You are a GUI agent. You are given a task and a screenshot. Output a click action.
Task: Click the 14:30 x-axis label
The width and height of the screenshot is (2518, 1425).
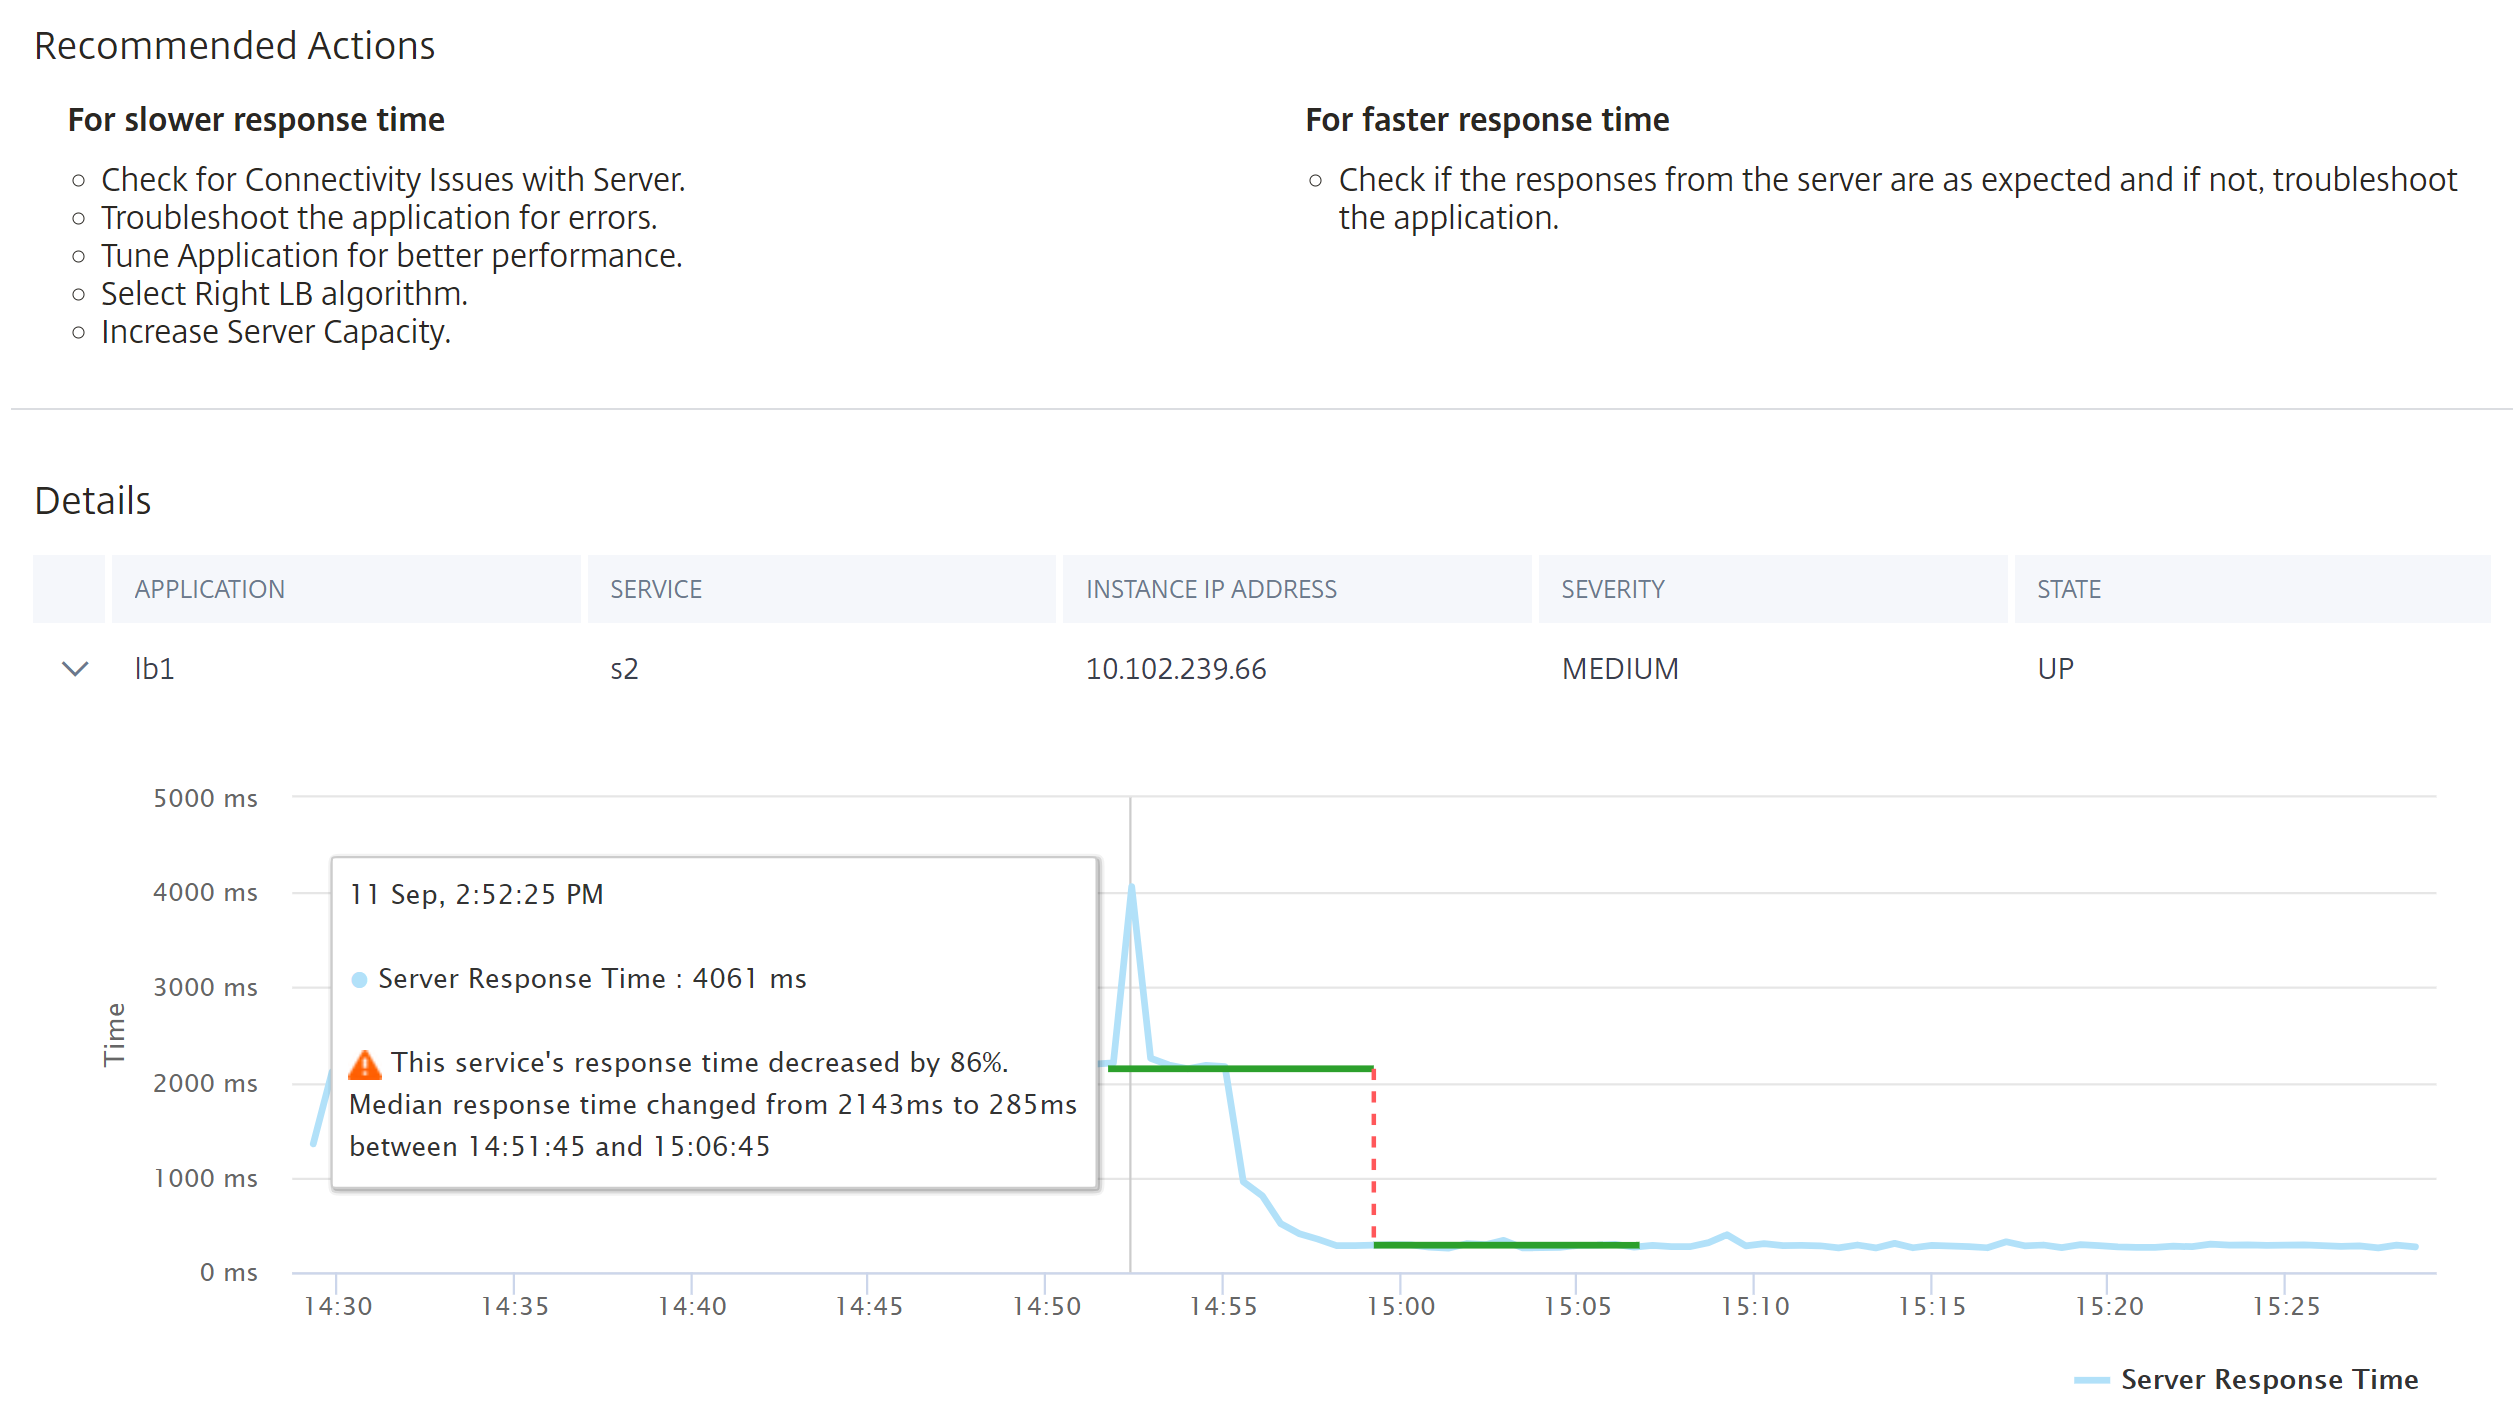[x=338, y=1306]
